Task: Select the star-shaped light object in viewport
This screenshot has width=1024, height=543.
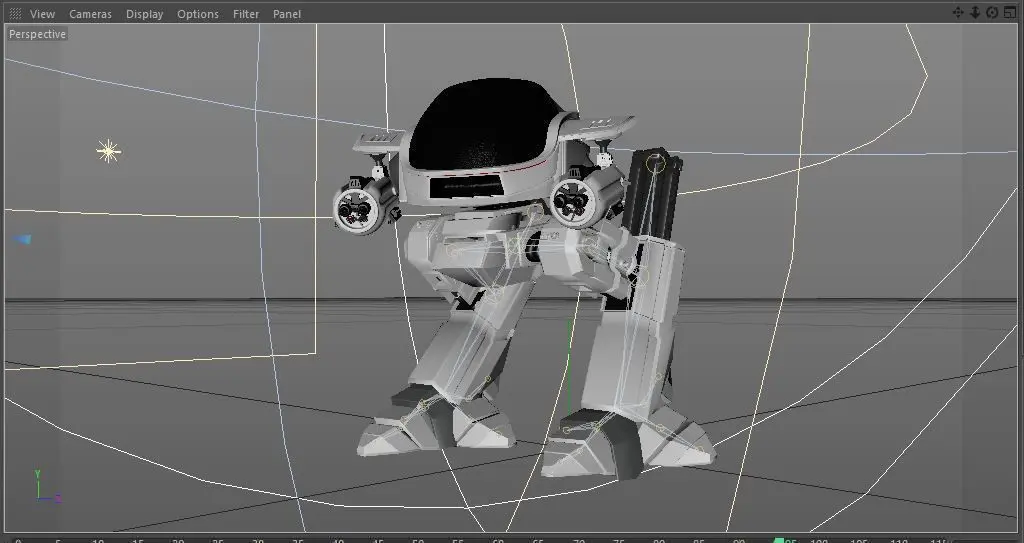Action: (108, 152)
